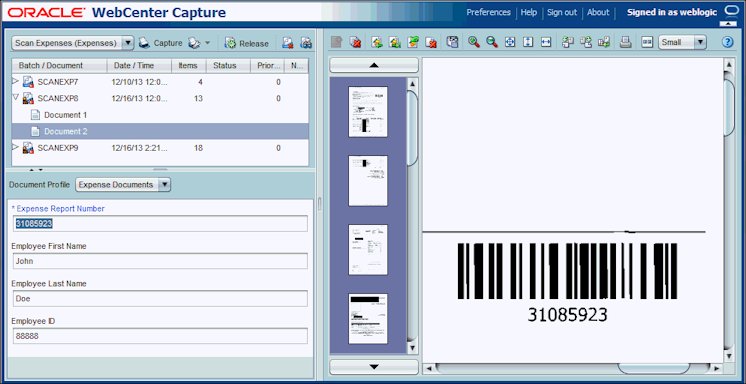Open the Small thumbnail size dropdown
The image size is (746, 384).
pyautogui.click(x=700, y=42)
